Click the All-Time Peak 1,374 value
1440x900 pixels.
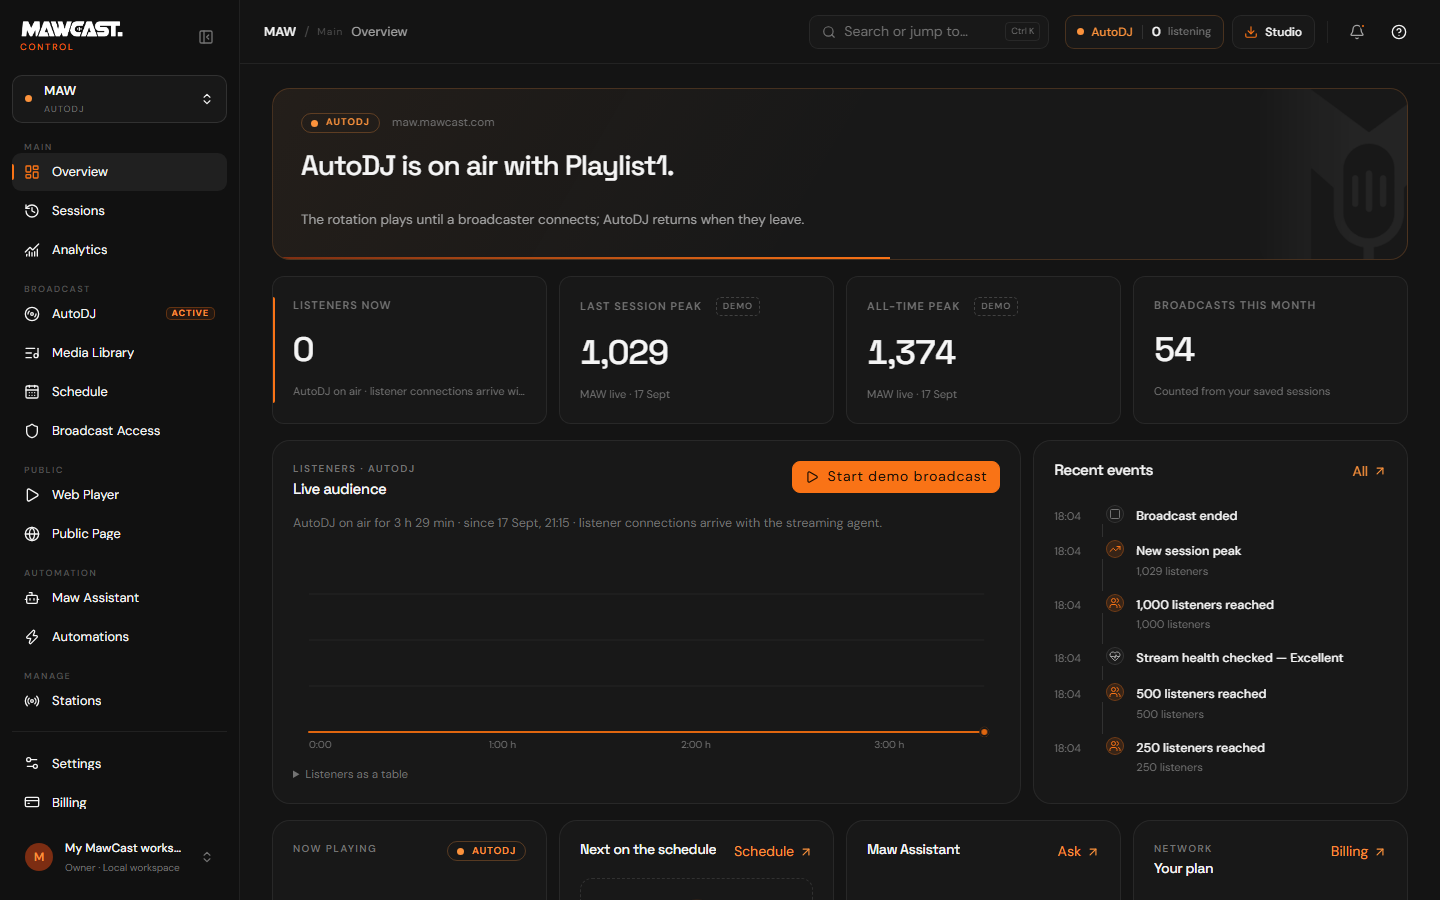911,352
